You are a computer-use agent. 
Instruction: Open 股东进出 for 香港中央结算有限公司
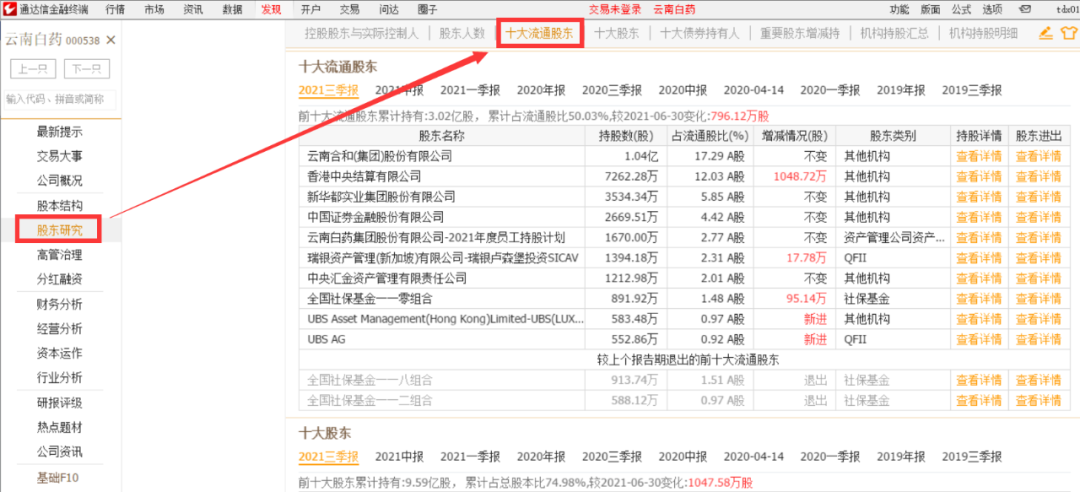[1039, 176]
